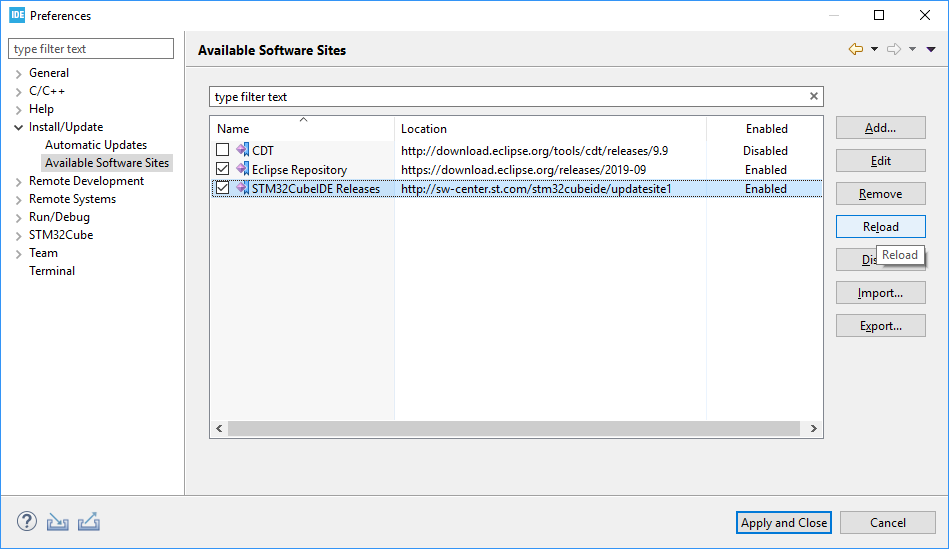Click the Add... button
Image resolution: width=949 pixels, height=549 pixels.
click(881, 128)
